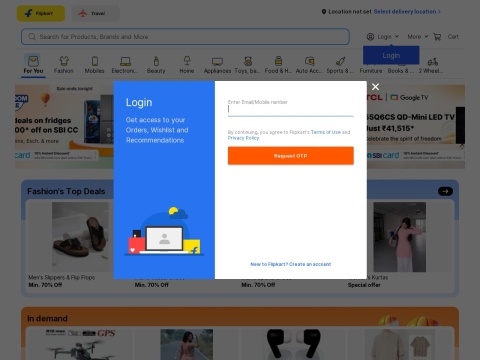The height and width of the screenshot is (360, 480).
Task: Open the Travel tab with airplane icon
Action: click(95, 14)
